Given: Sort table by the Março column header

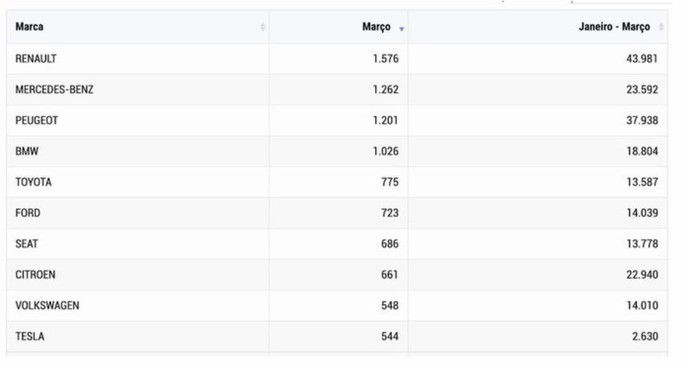Looking at the screenshot, I should pos(339,27).
